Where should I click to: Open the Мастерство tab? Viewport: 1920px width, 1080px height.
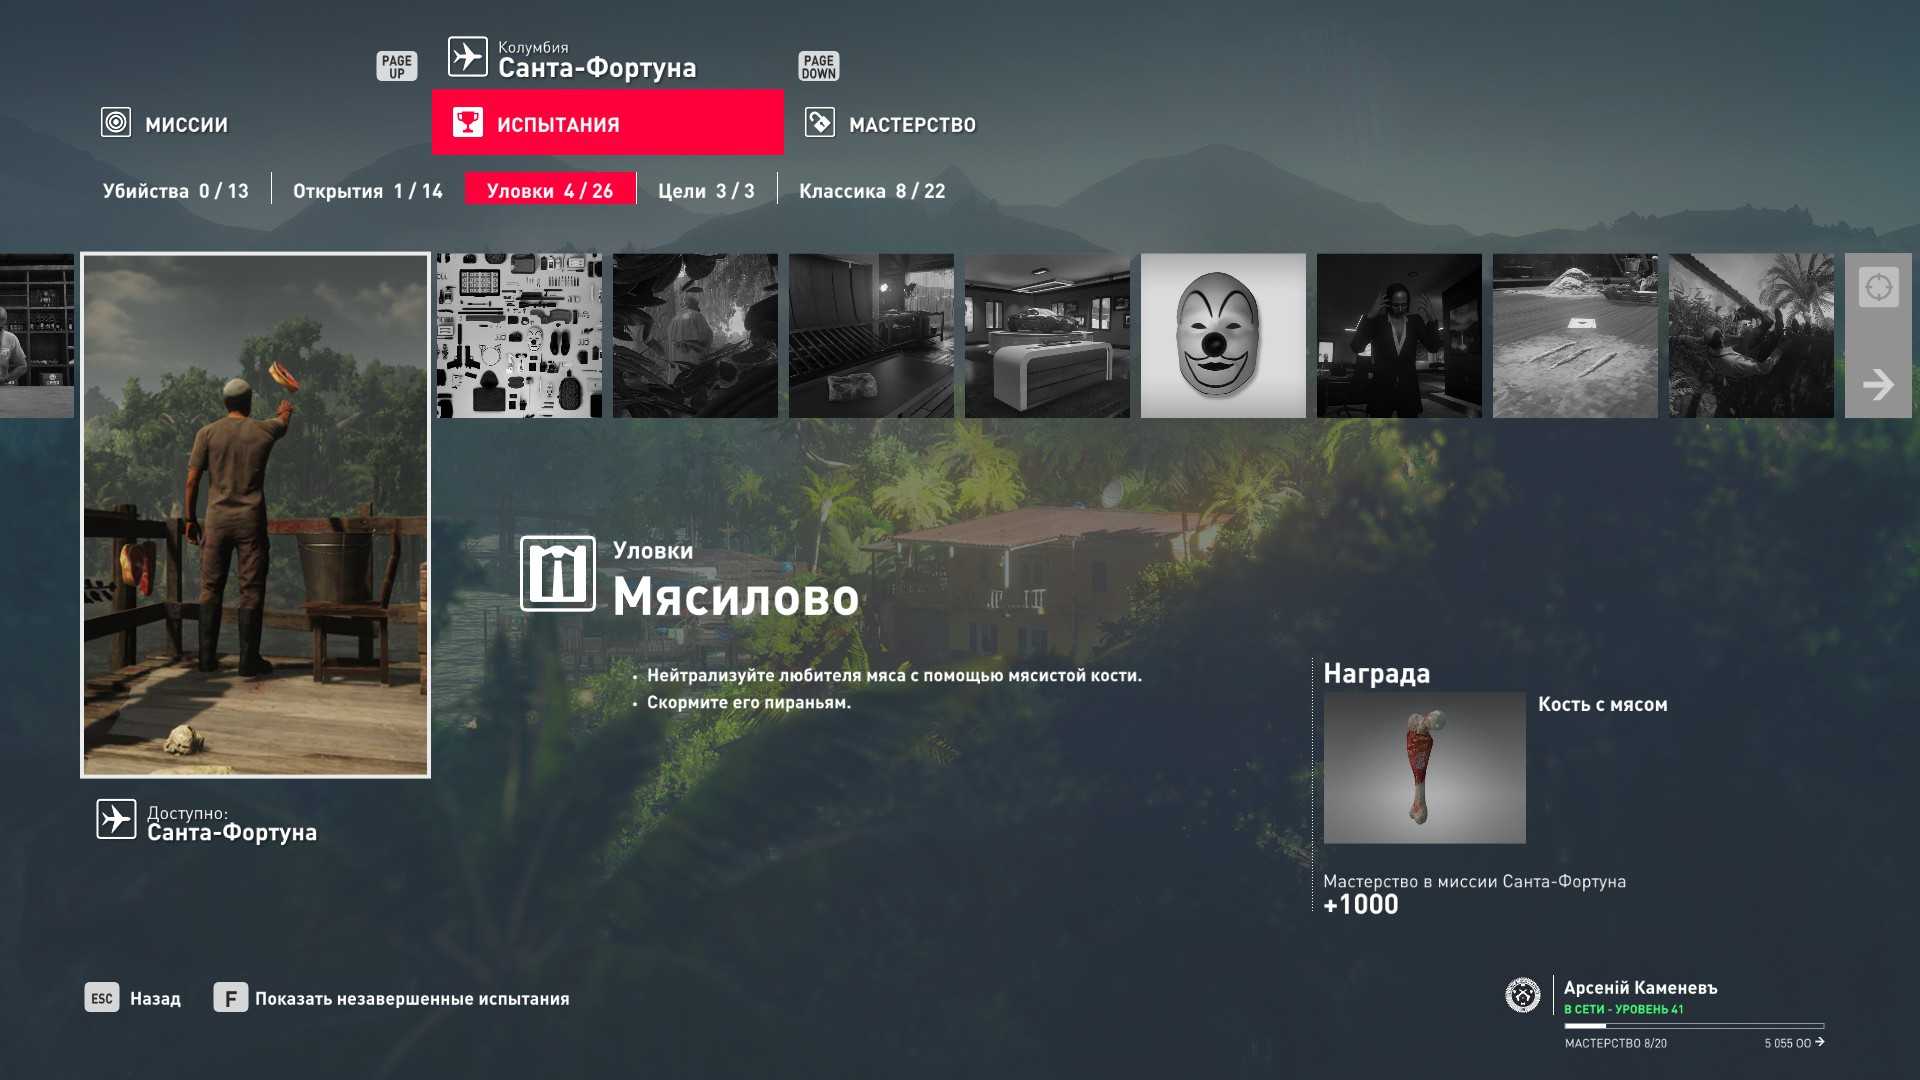(x=911, y=125)
